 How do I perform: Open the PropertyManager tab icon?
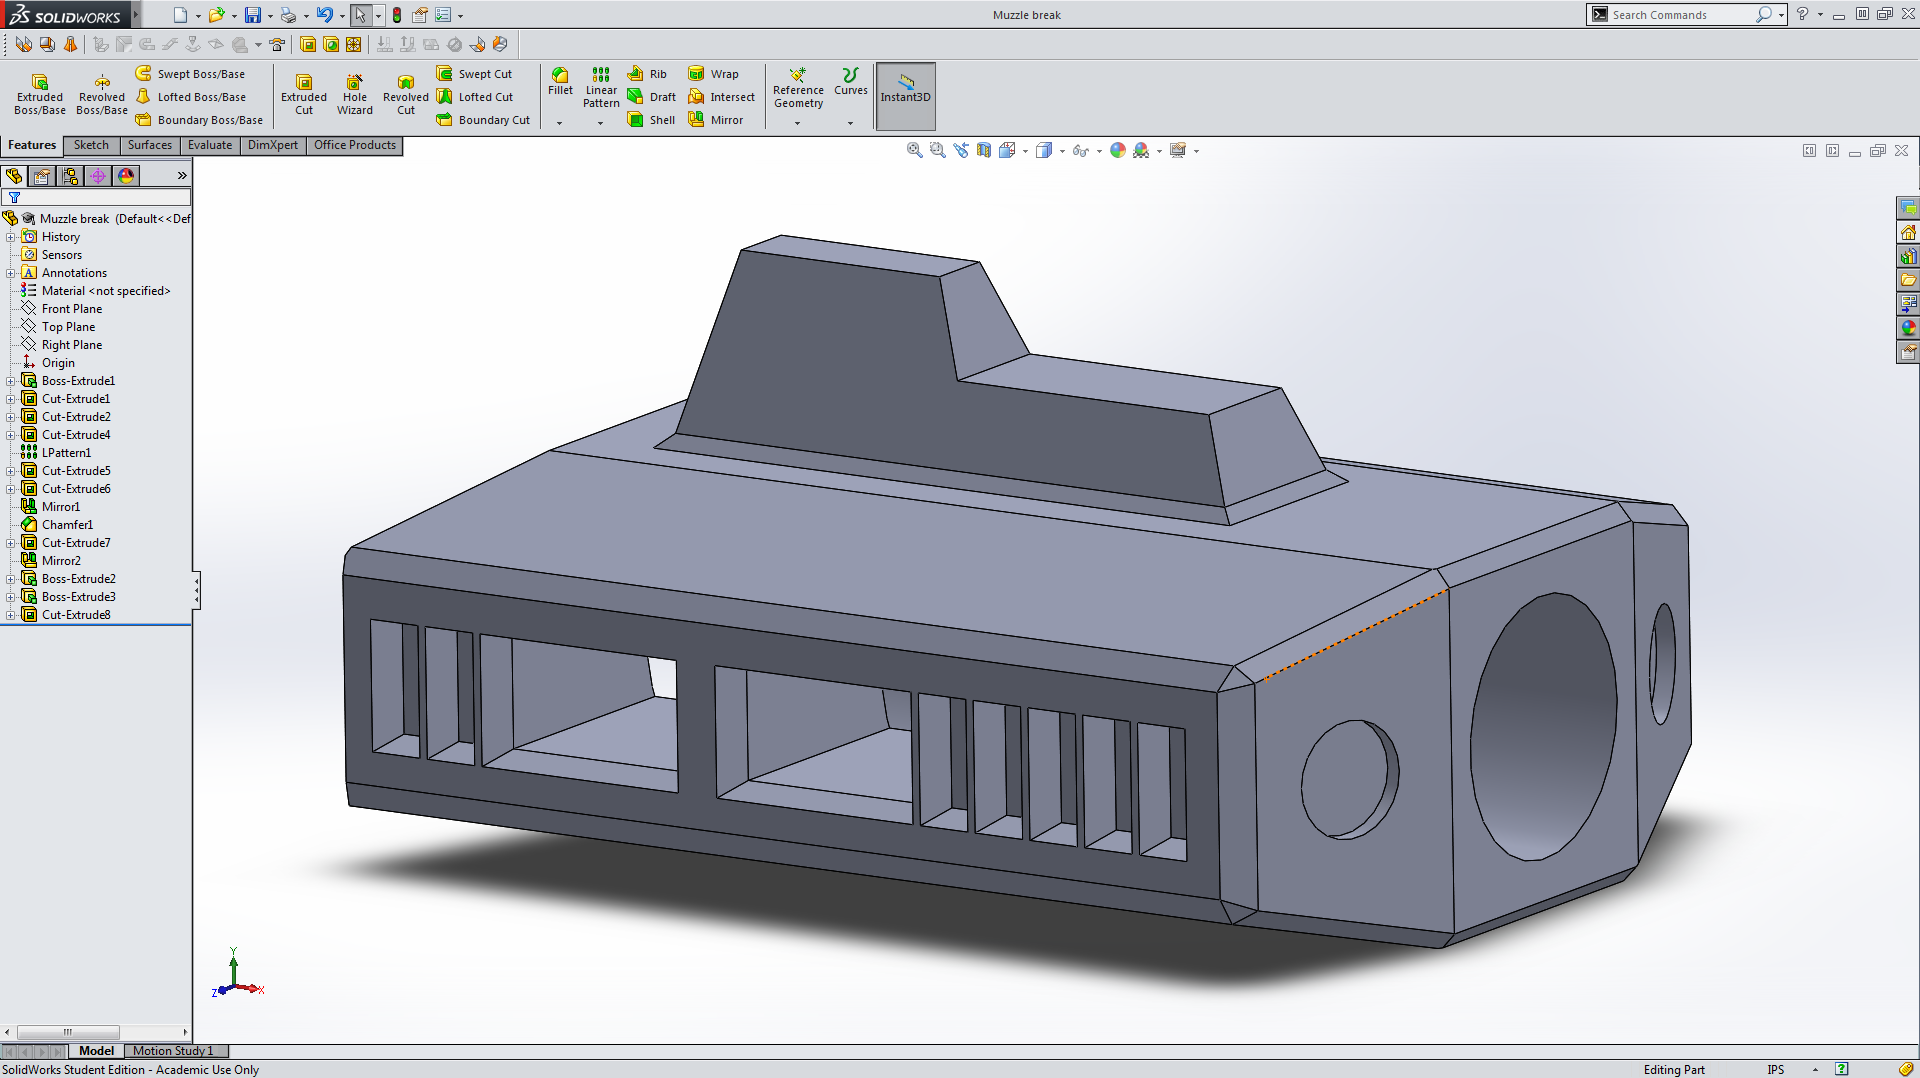42,176
